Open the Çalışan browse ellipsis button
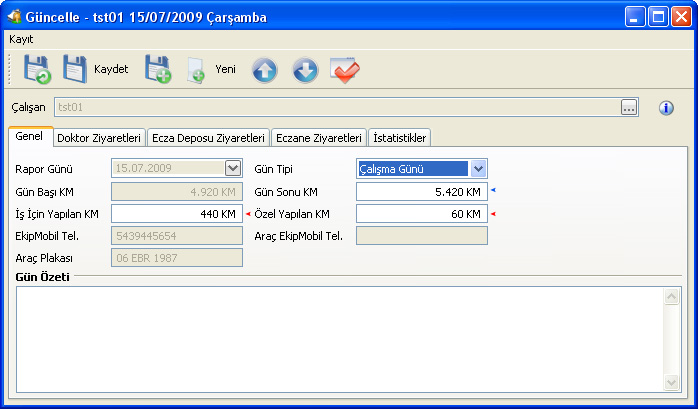The width and height of the screenshot is (698, 409). click(x=629, y=108)
